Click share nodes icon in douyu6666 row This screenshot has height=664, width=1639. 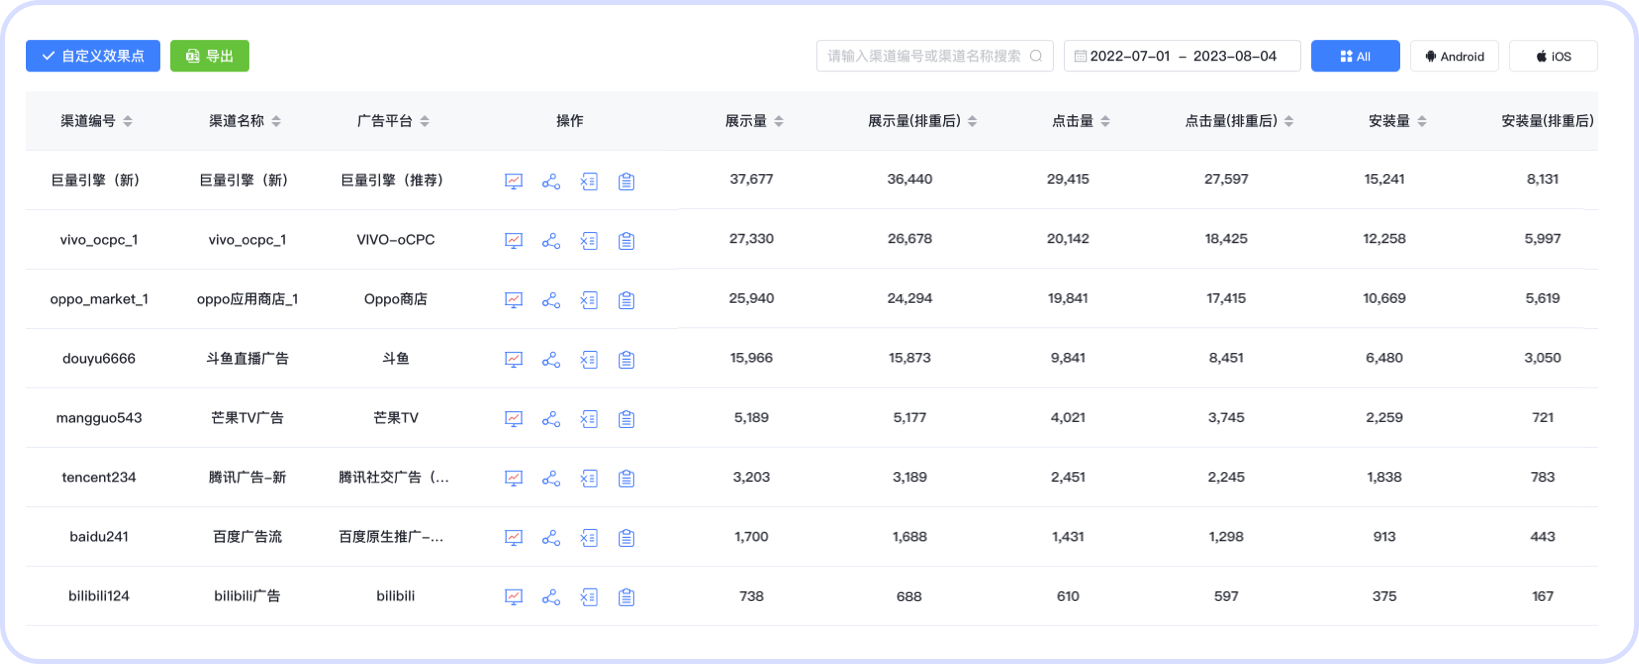click(551, 360)
